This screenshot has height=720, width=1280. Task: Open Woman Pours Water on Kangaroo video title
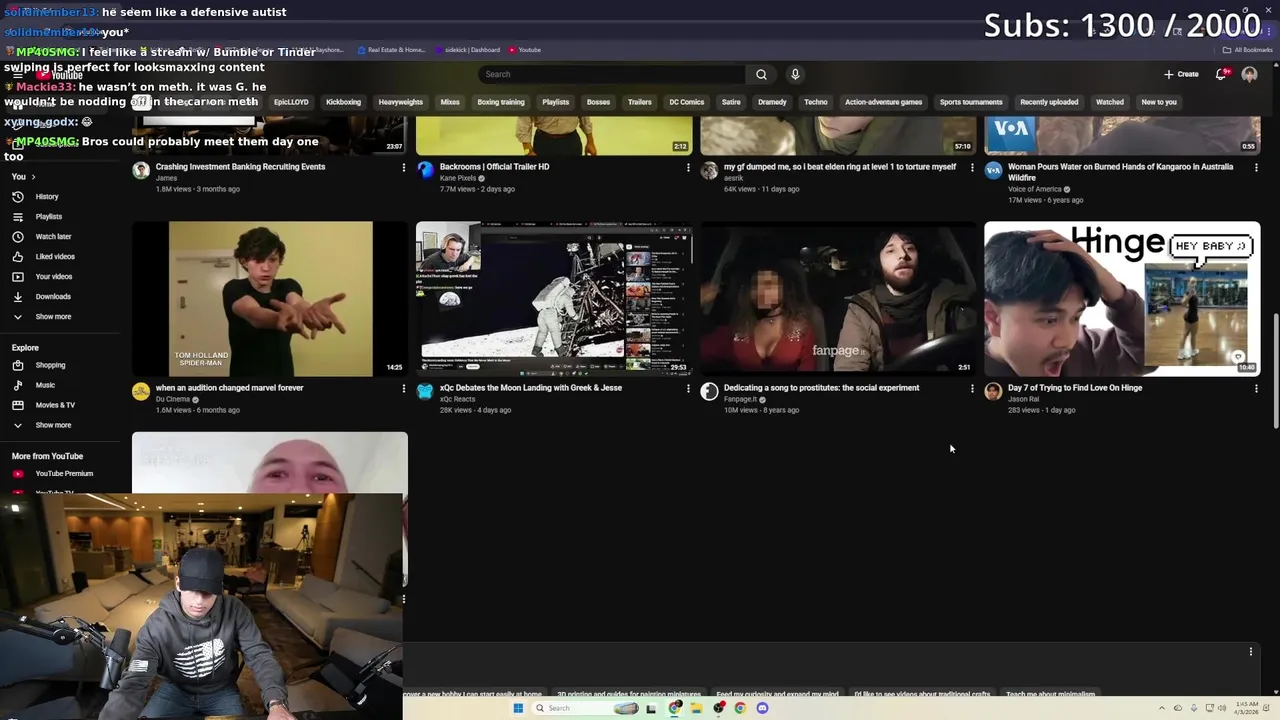(1120, 172)
